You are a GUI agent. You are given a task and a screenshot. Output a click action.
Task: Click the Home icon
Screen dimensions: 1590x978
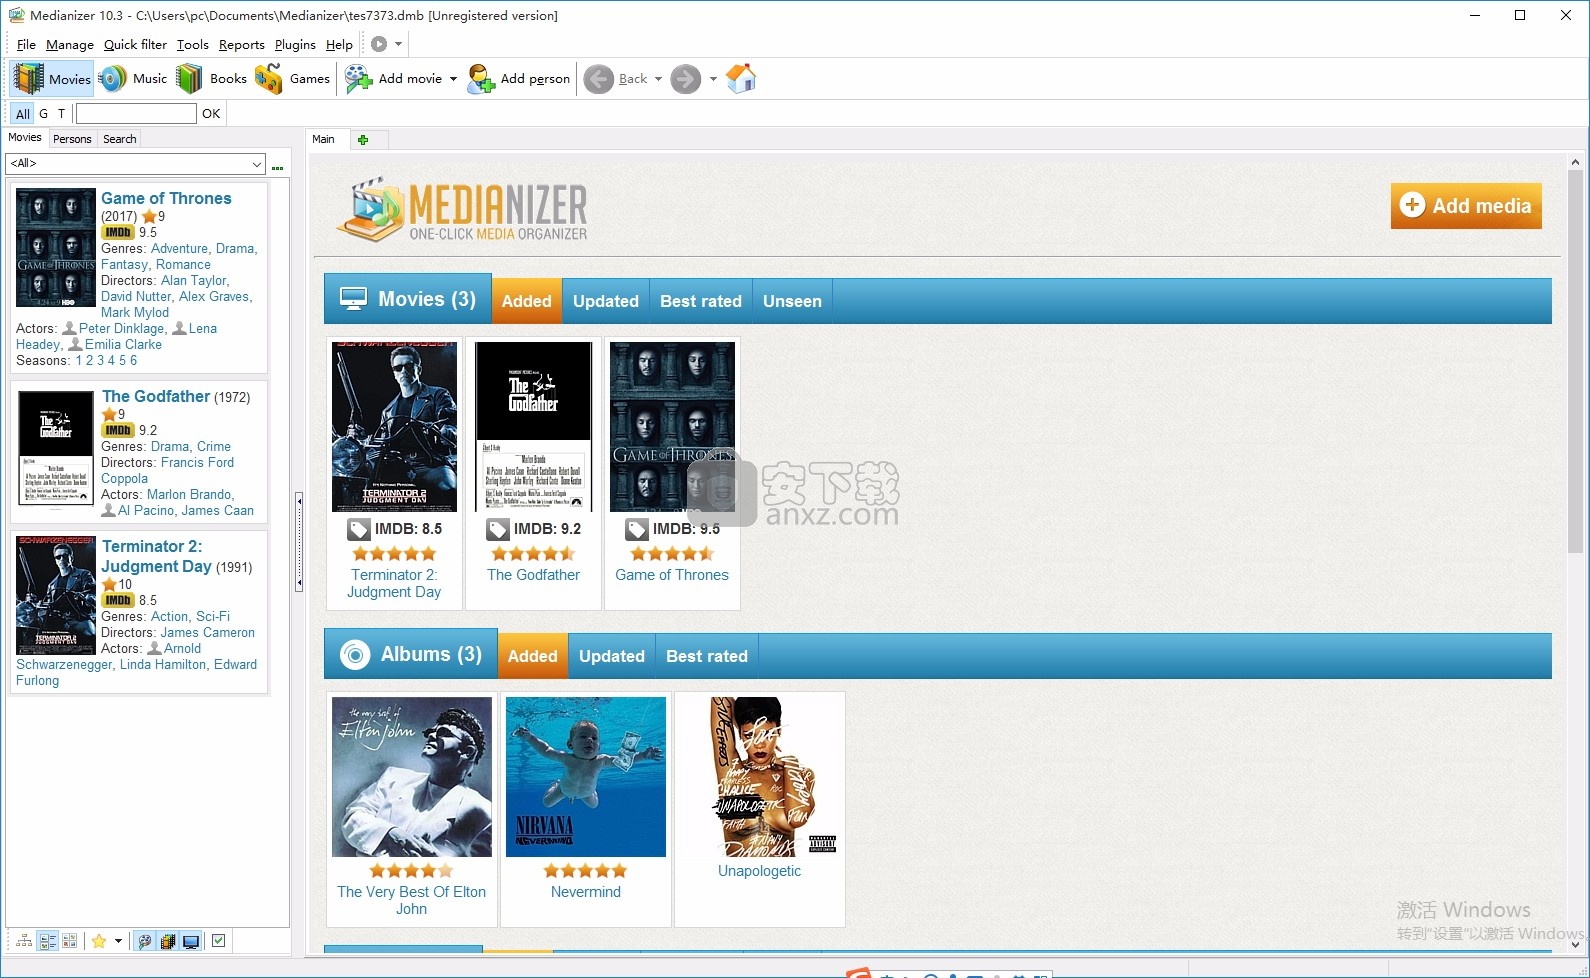741,78
